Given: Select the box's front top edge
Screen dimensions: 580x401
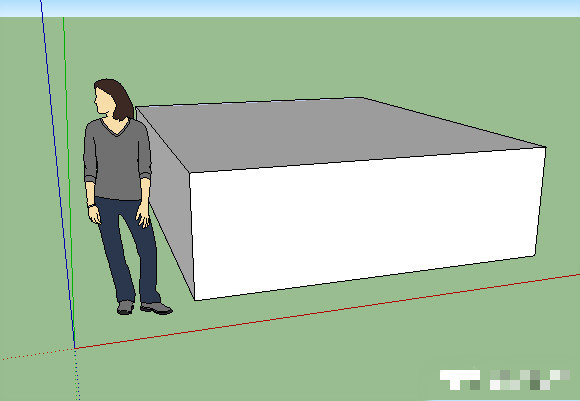Looking at the screenshot, I should (x=368, y=160).
